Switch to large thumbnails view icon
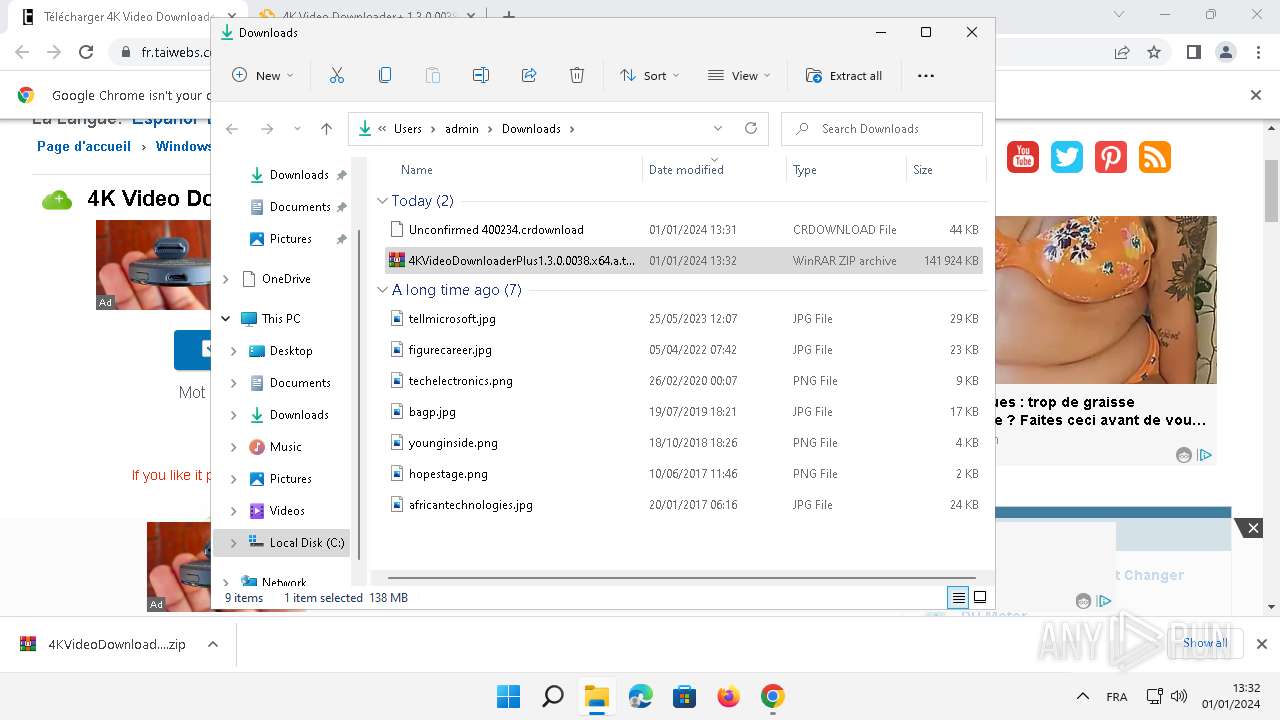Viewport: 1280px width, 720px height. 980,598
